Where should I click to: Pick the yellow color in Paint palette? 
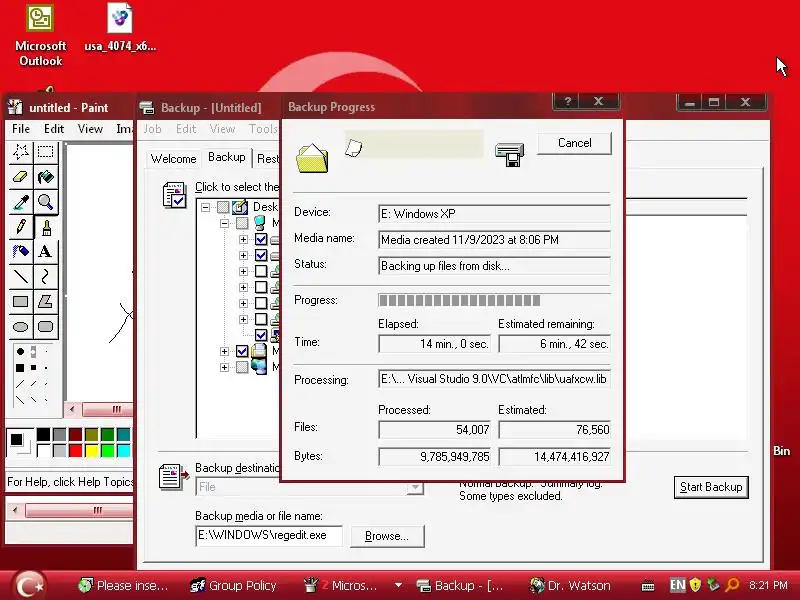(91, 451)
